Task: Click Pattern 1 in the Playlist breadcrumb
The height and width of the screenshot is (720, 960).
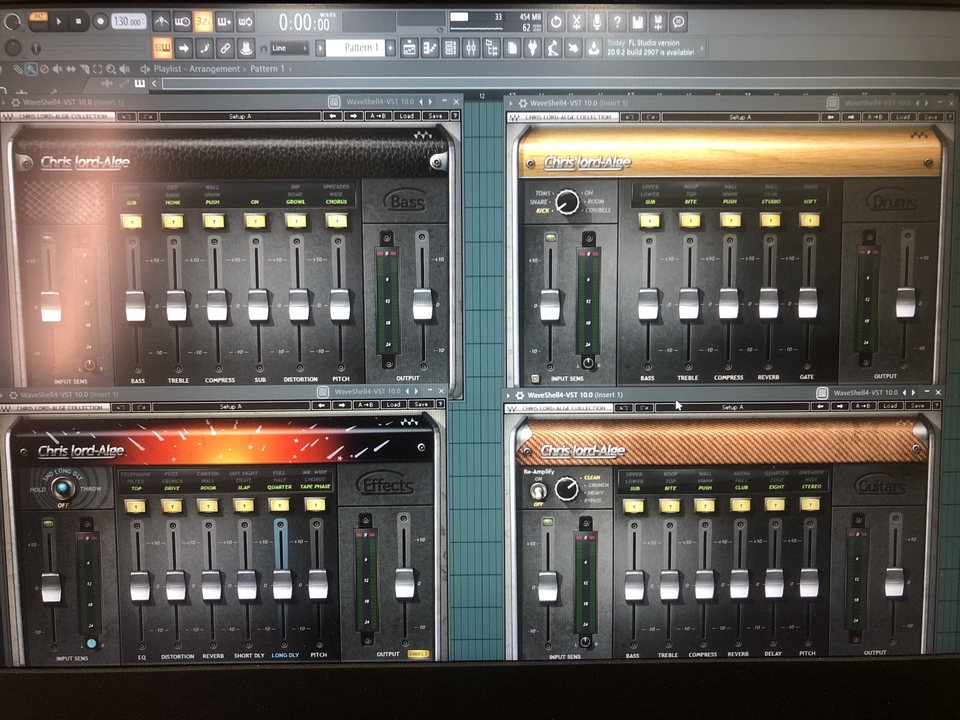Action: pyautogui.click(x=267, y=69)
